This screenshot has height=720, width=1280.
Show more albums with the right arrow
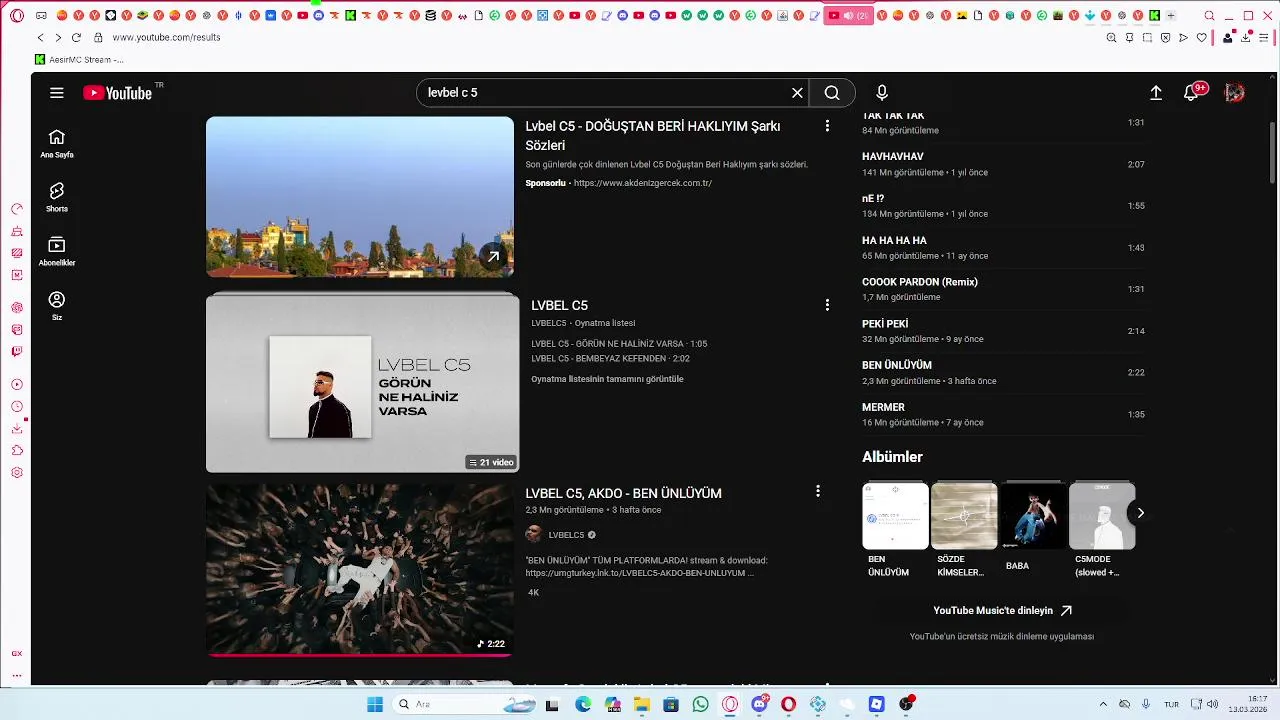point(1140,513)
